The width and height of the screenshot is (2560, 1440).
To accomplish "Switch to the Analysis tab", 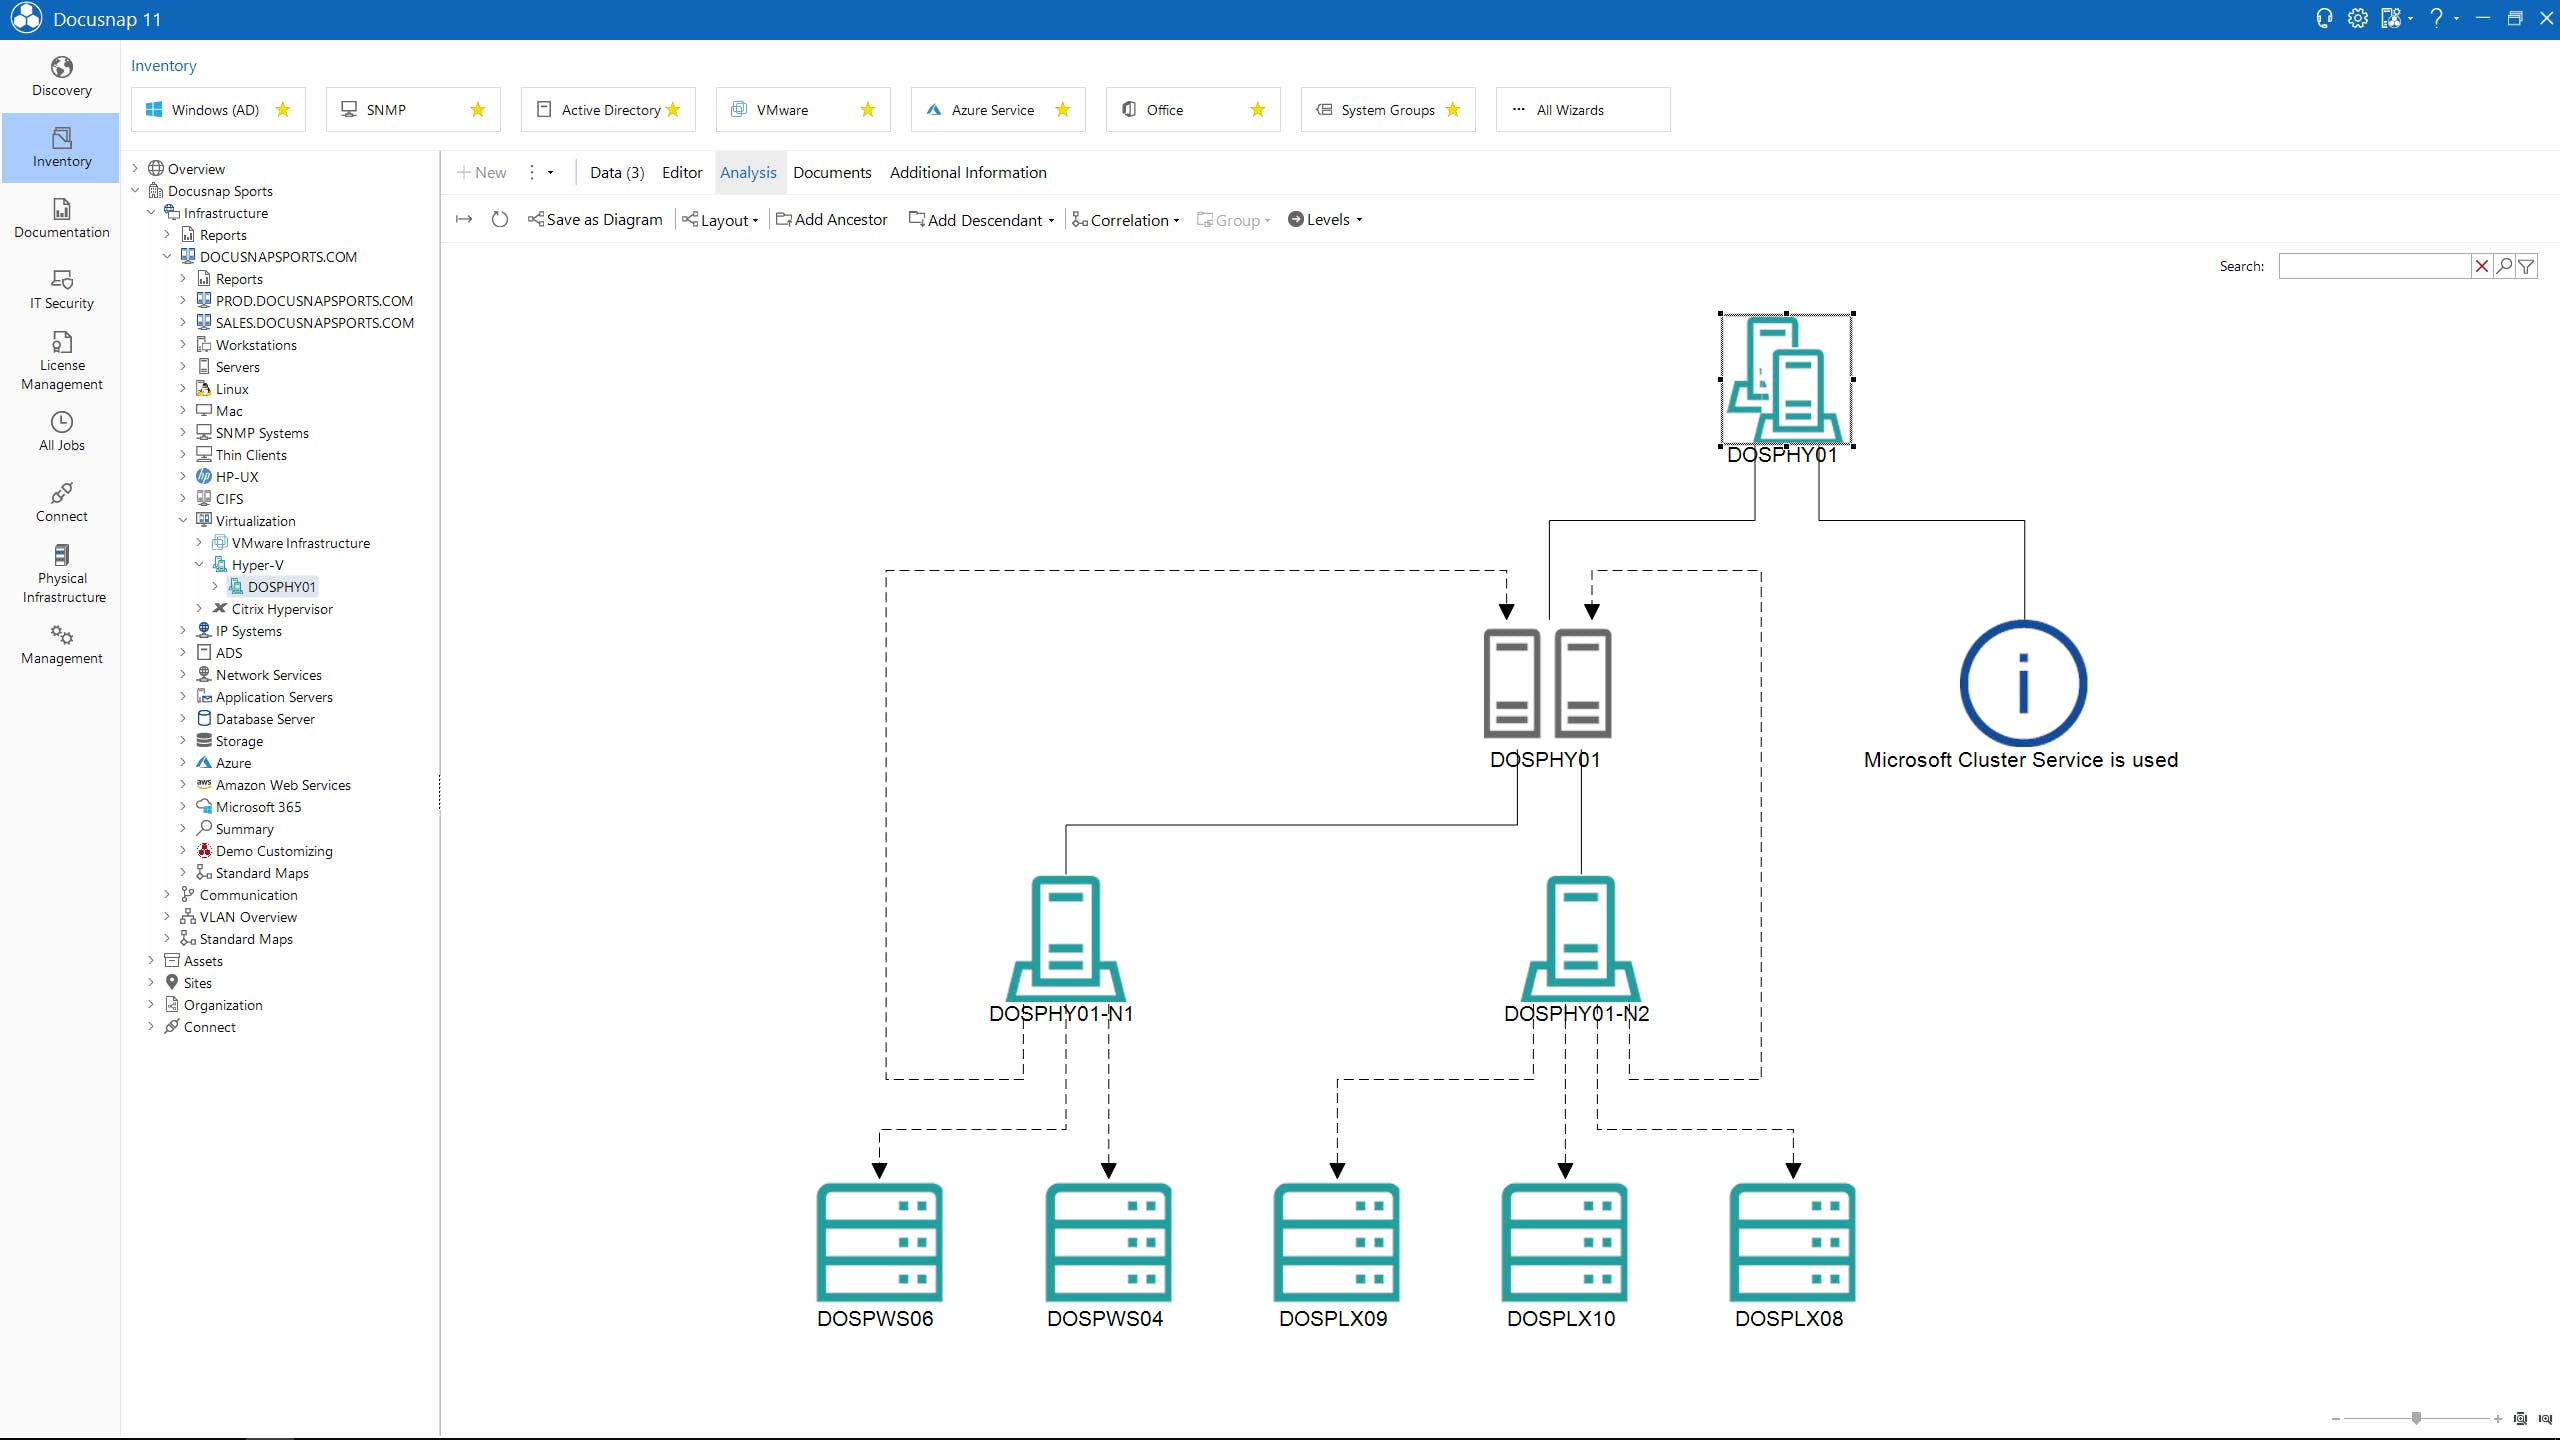I will (748, 172).
